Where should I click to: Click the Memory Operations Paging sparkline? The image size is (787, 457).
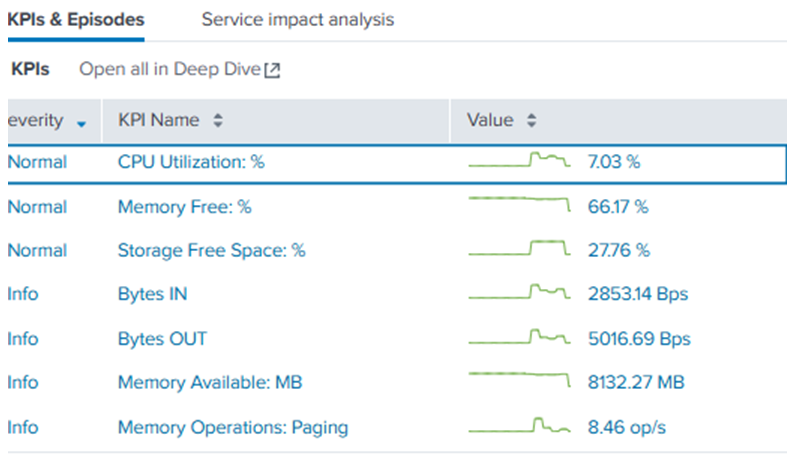pos(519,426)
